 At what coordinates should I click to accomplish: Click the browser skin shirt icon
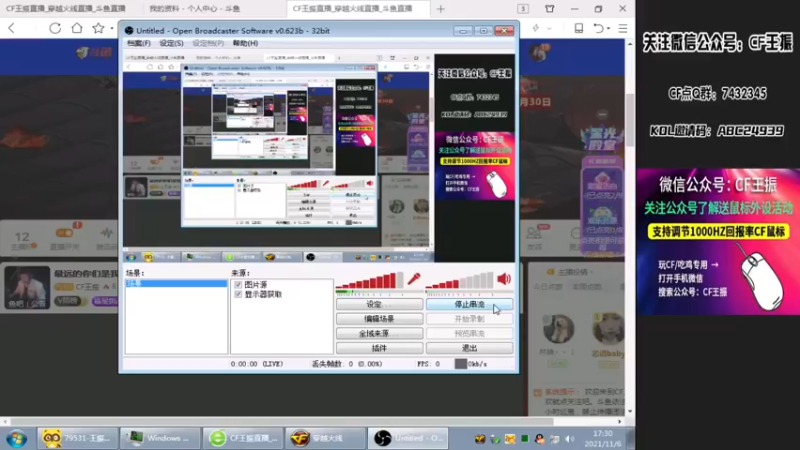pyautogui.click(x=549, y=9)
